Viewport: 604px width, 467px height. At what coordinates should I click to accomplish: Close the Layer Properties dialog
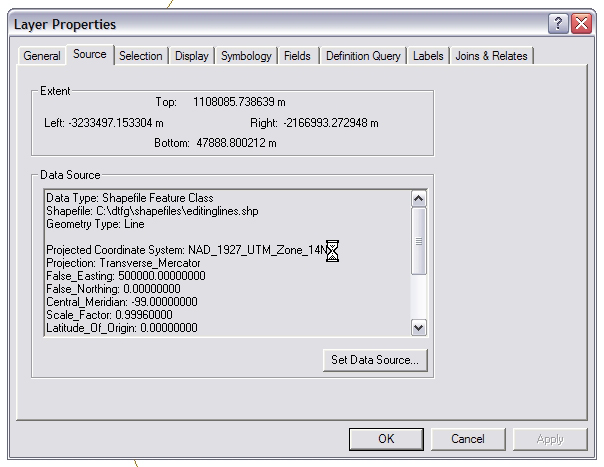(x=581, y=23)
